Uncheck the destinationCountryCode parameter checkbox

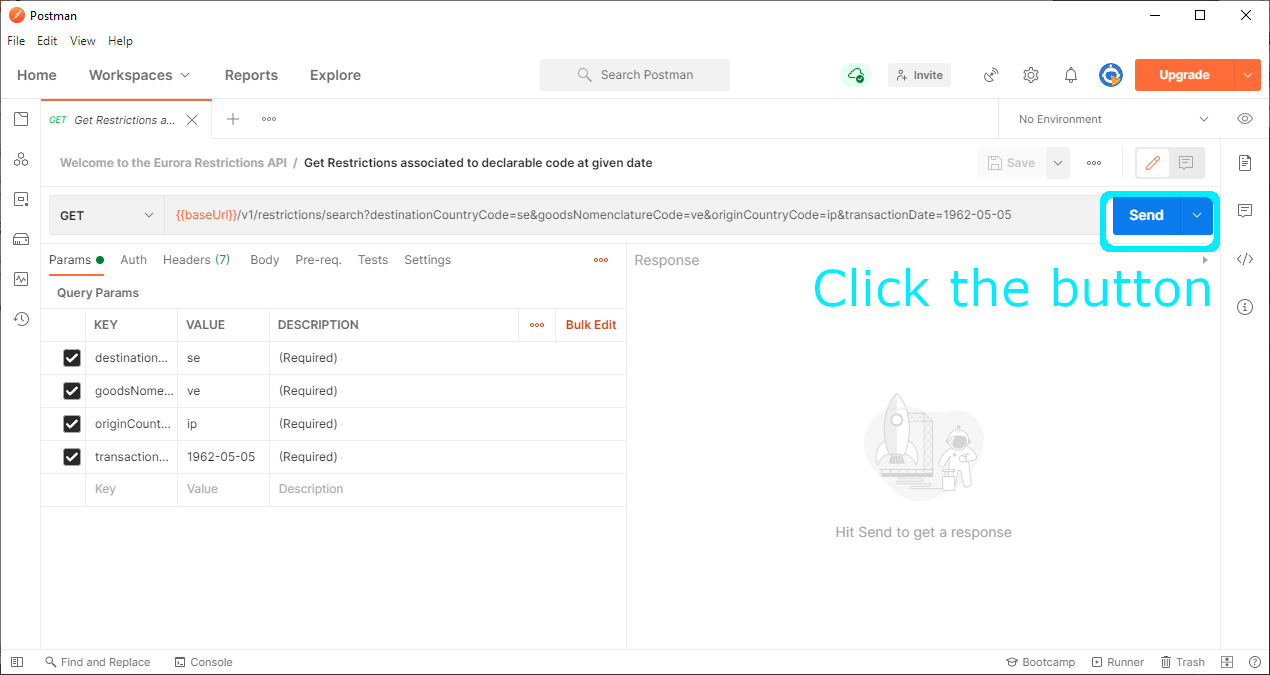click(x=72, y=358)
